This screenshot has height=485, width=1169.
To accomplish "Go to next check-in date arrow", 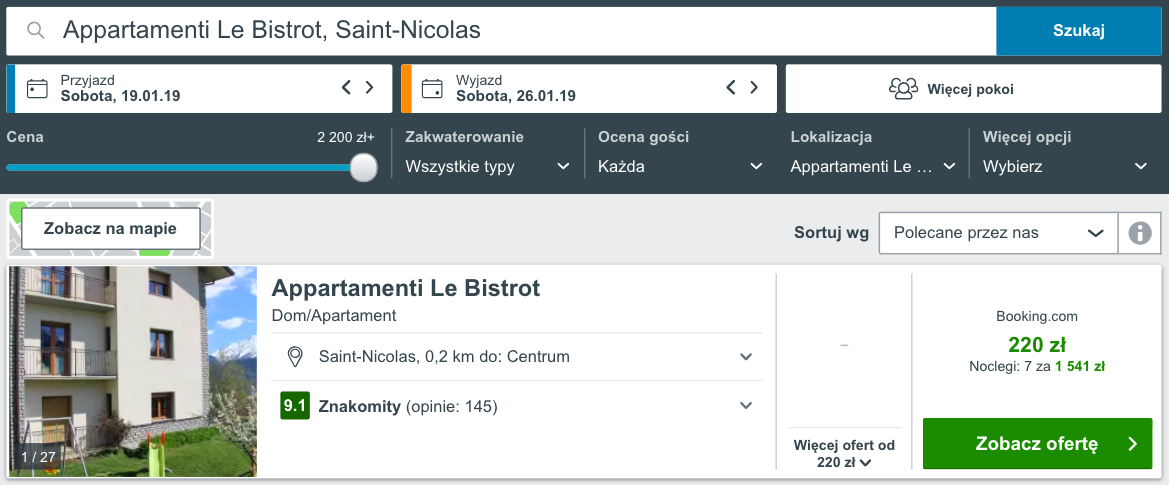I will (x=370, y=88).
